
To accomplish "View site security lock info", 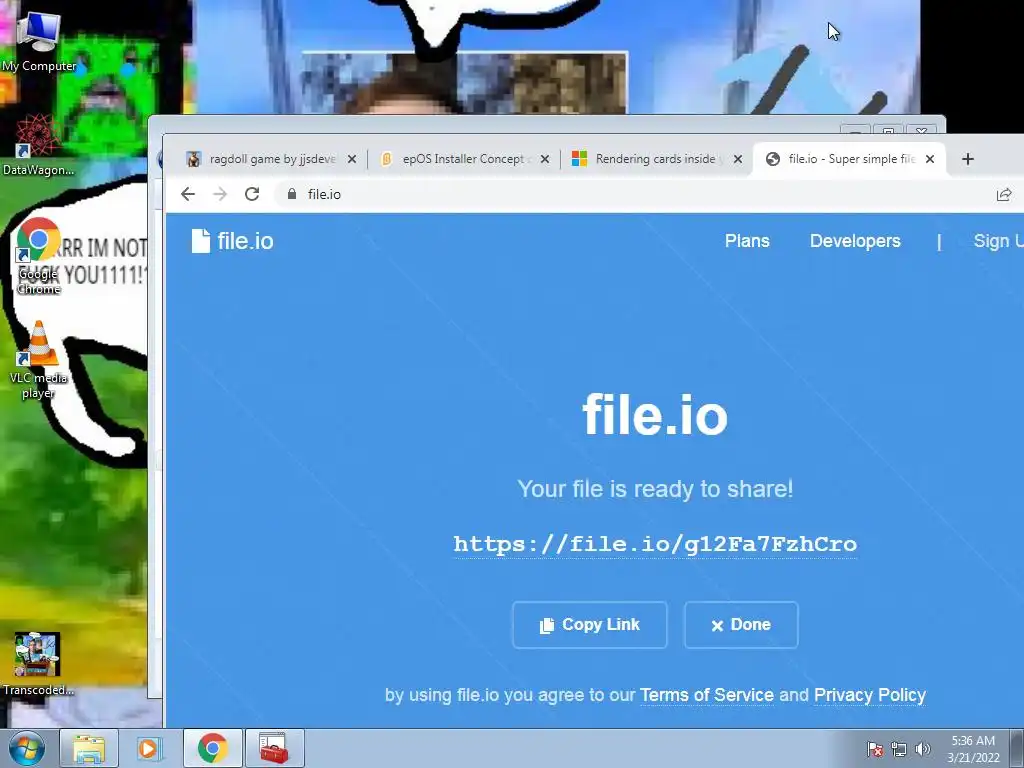I will pos(292,194).
